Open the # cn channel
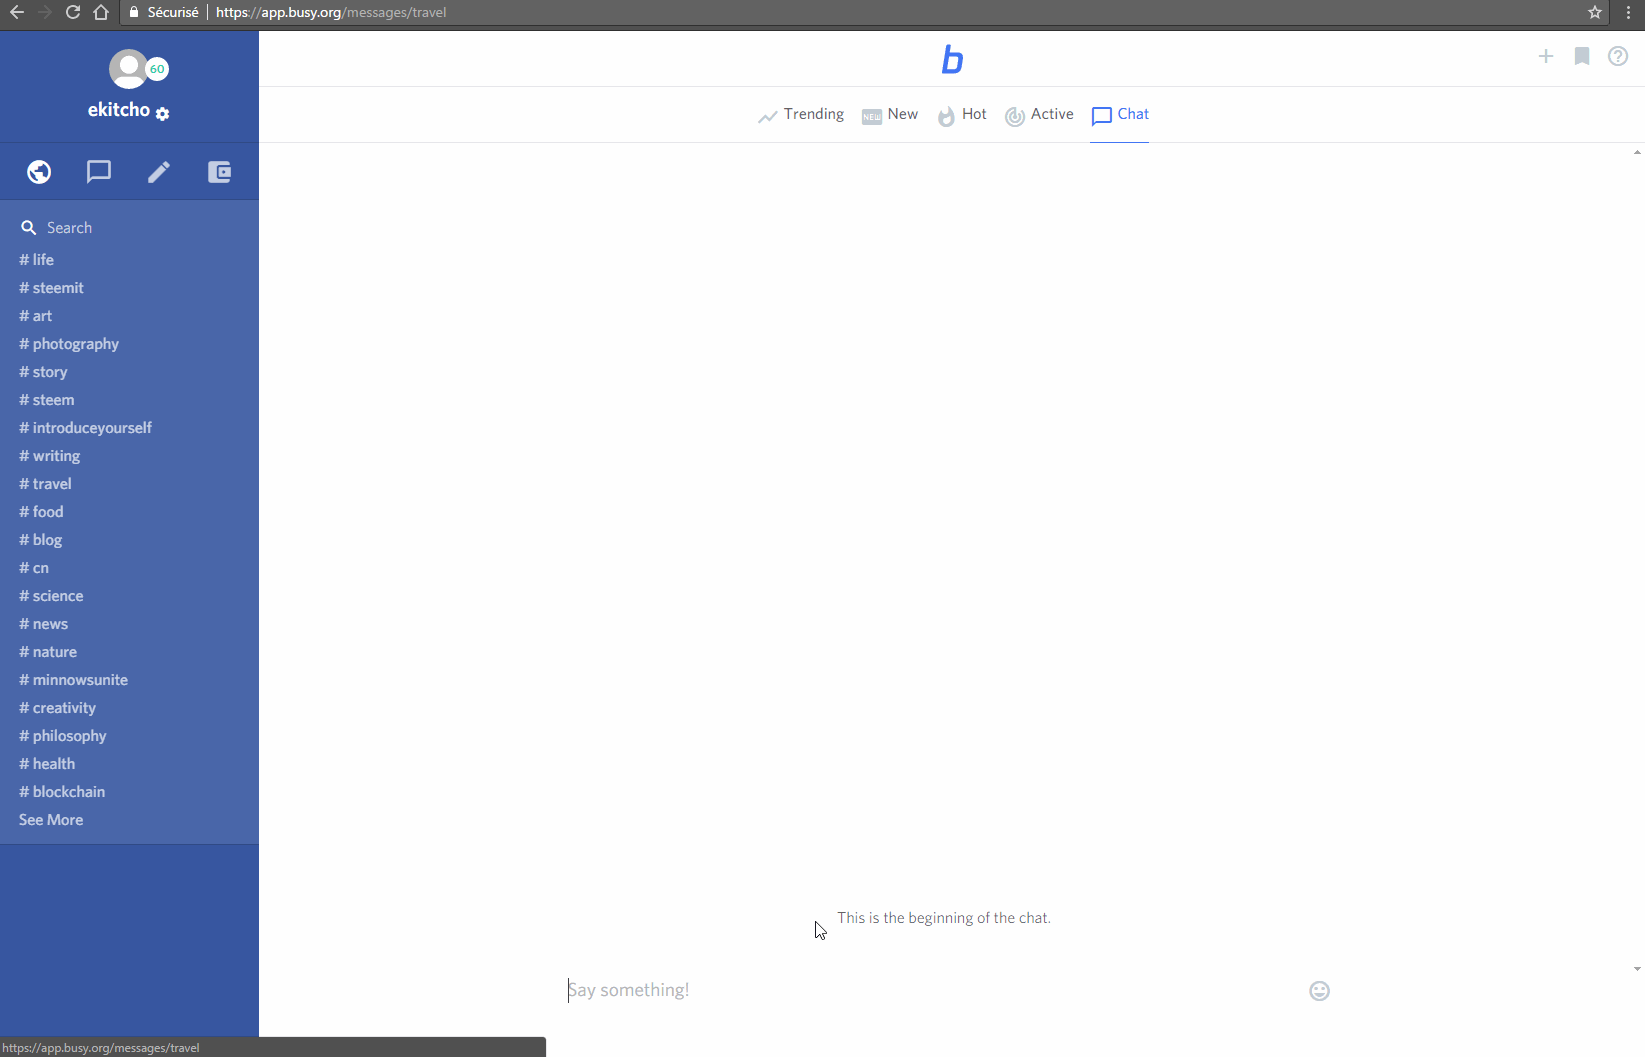 tap(34, 568)
